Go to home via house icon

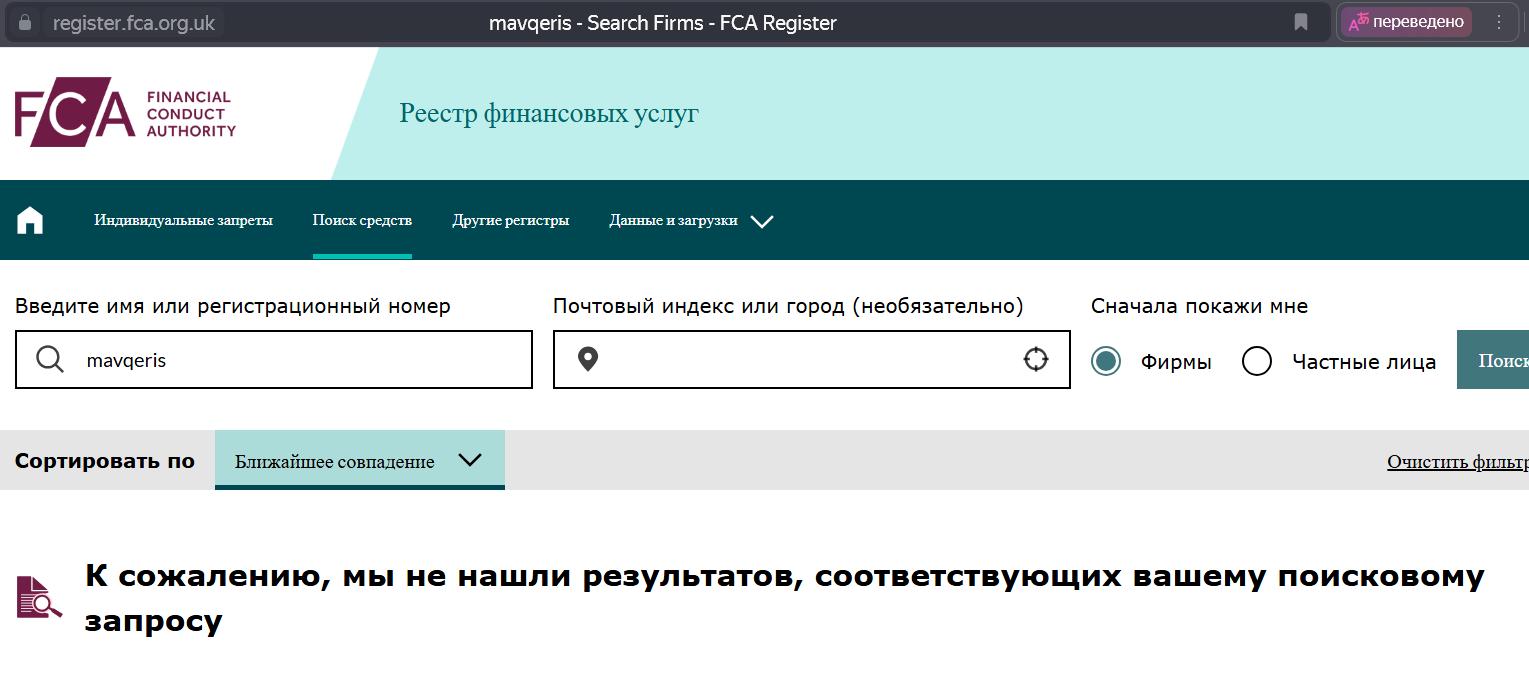(x=30, y=220)
